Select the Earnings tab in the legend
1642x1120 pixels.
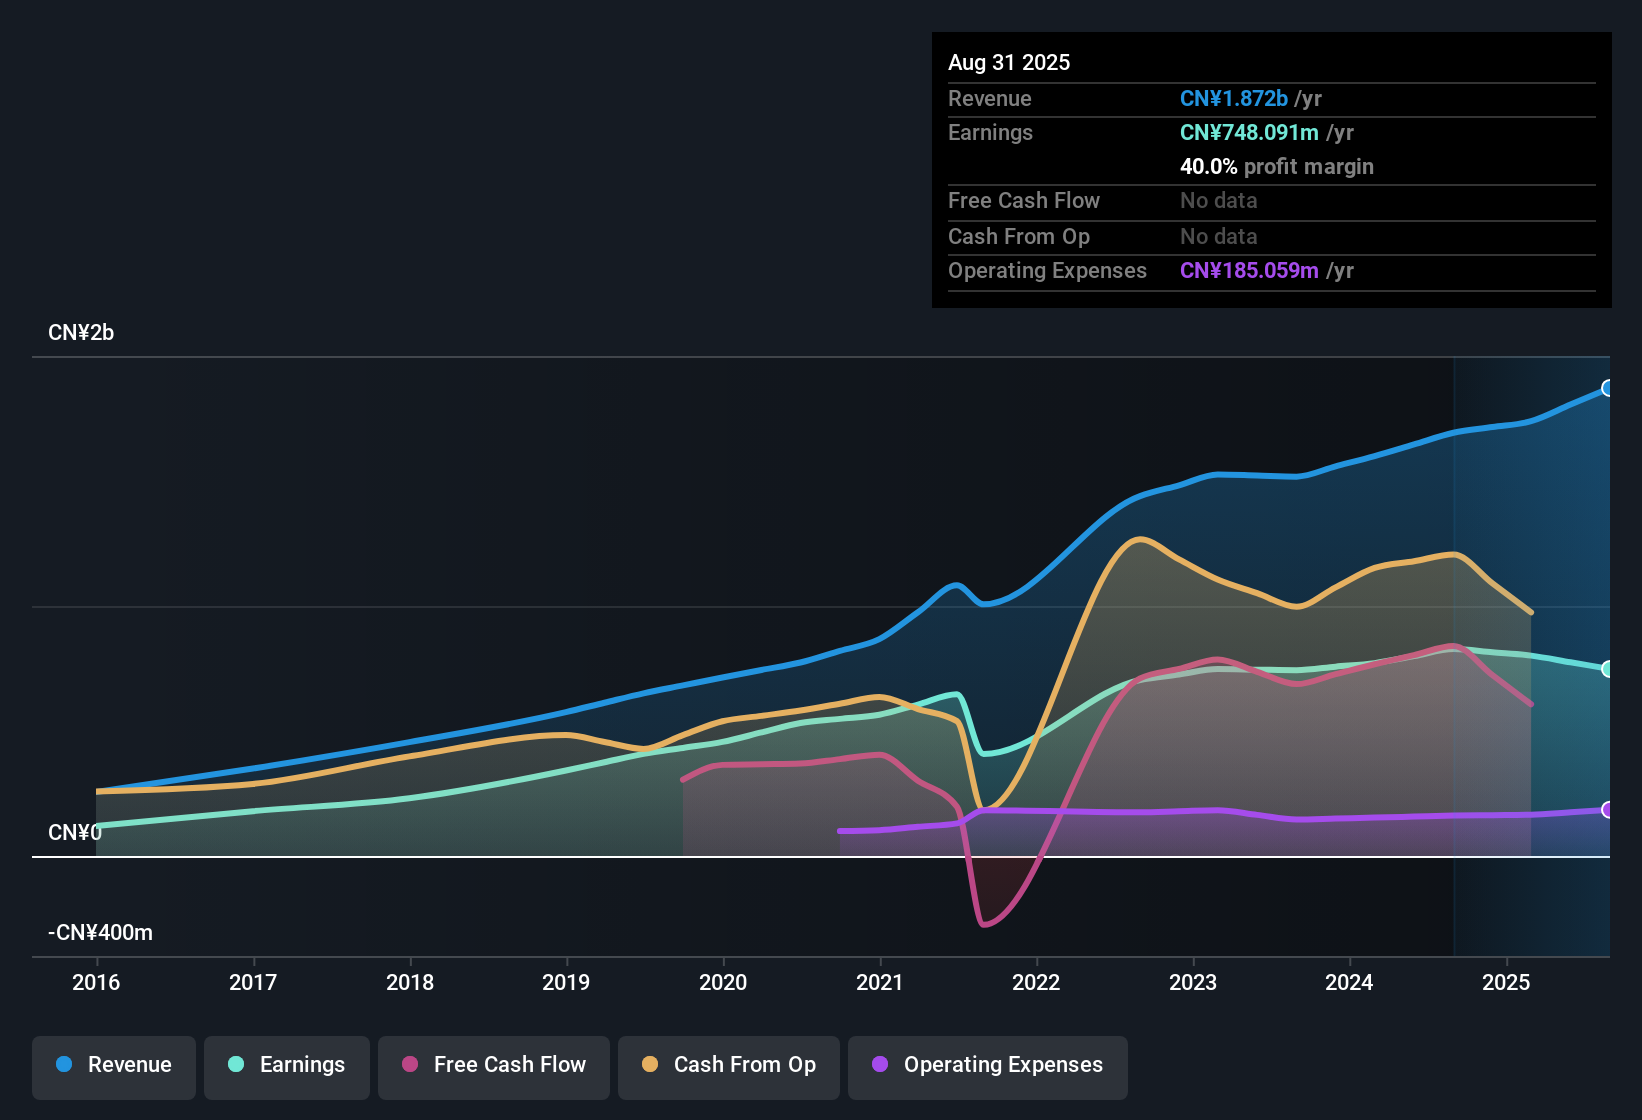[x=286, y=1065]
